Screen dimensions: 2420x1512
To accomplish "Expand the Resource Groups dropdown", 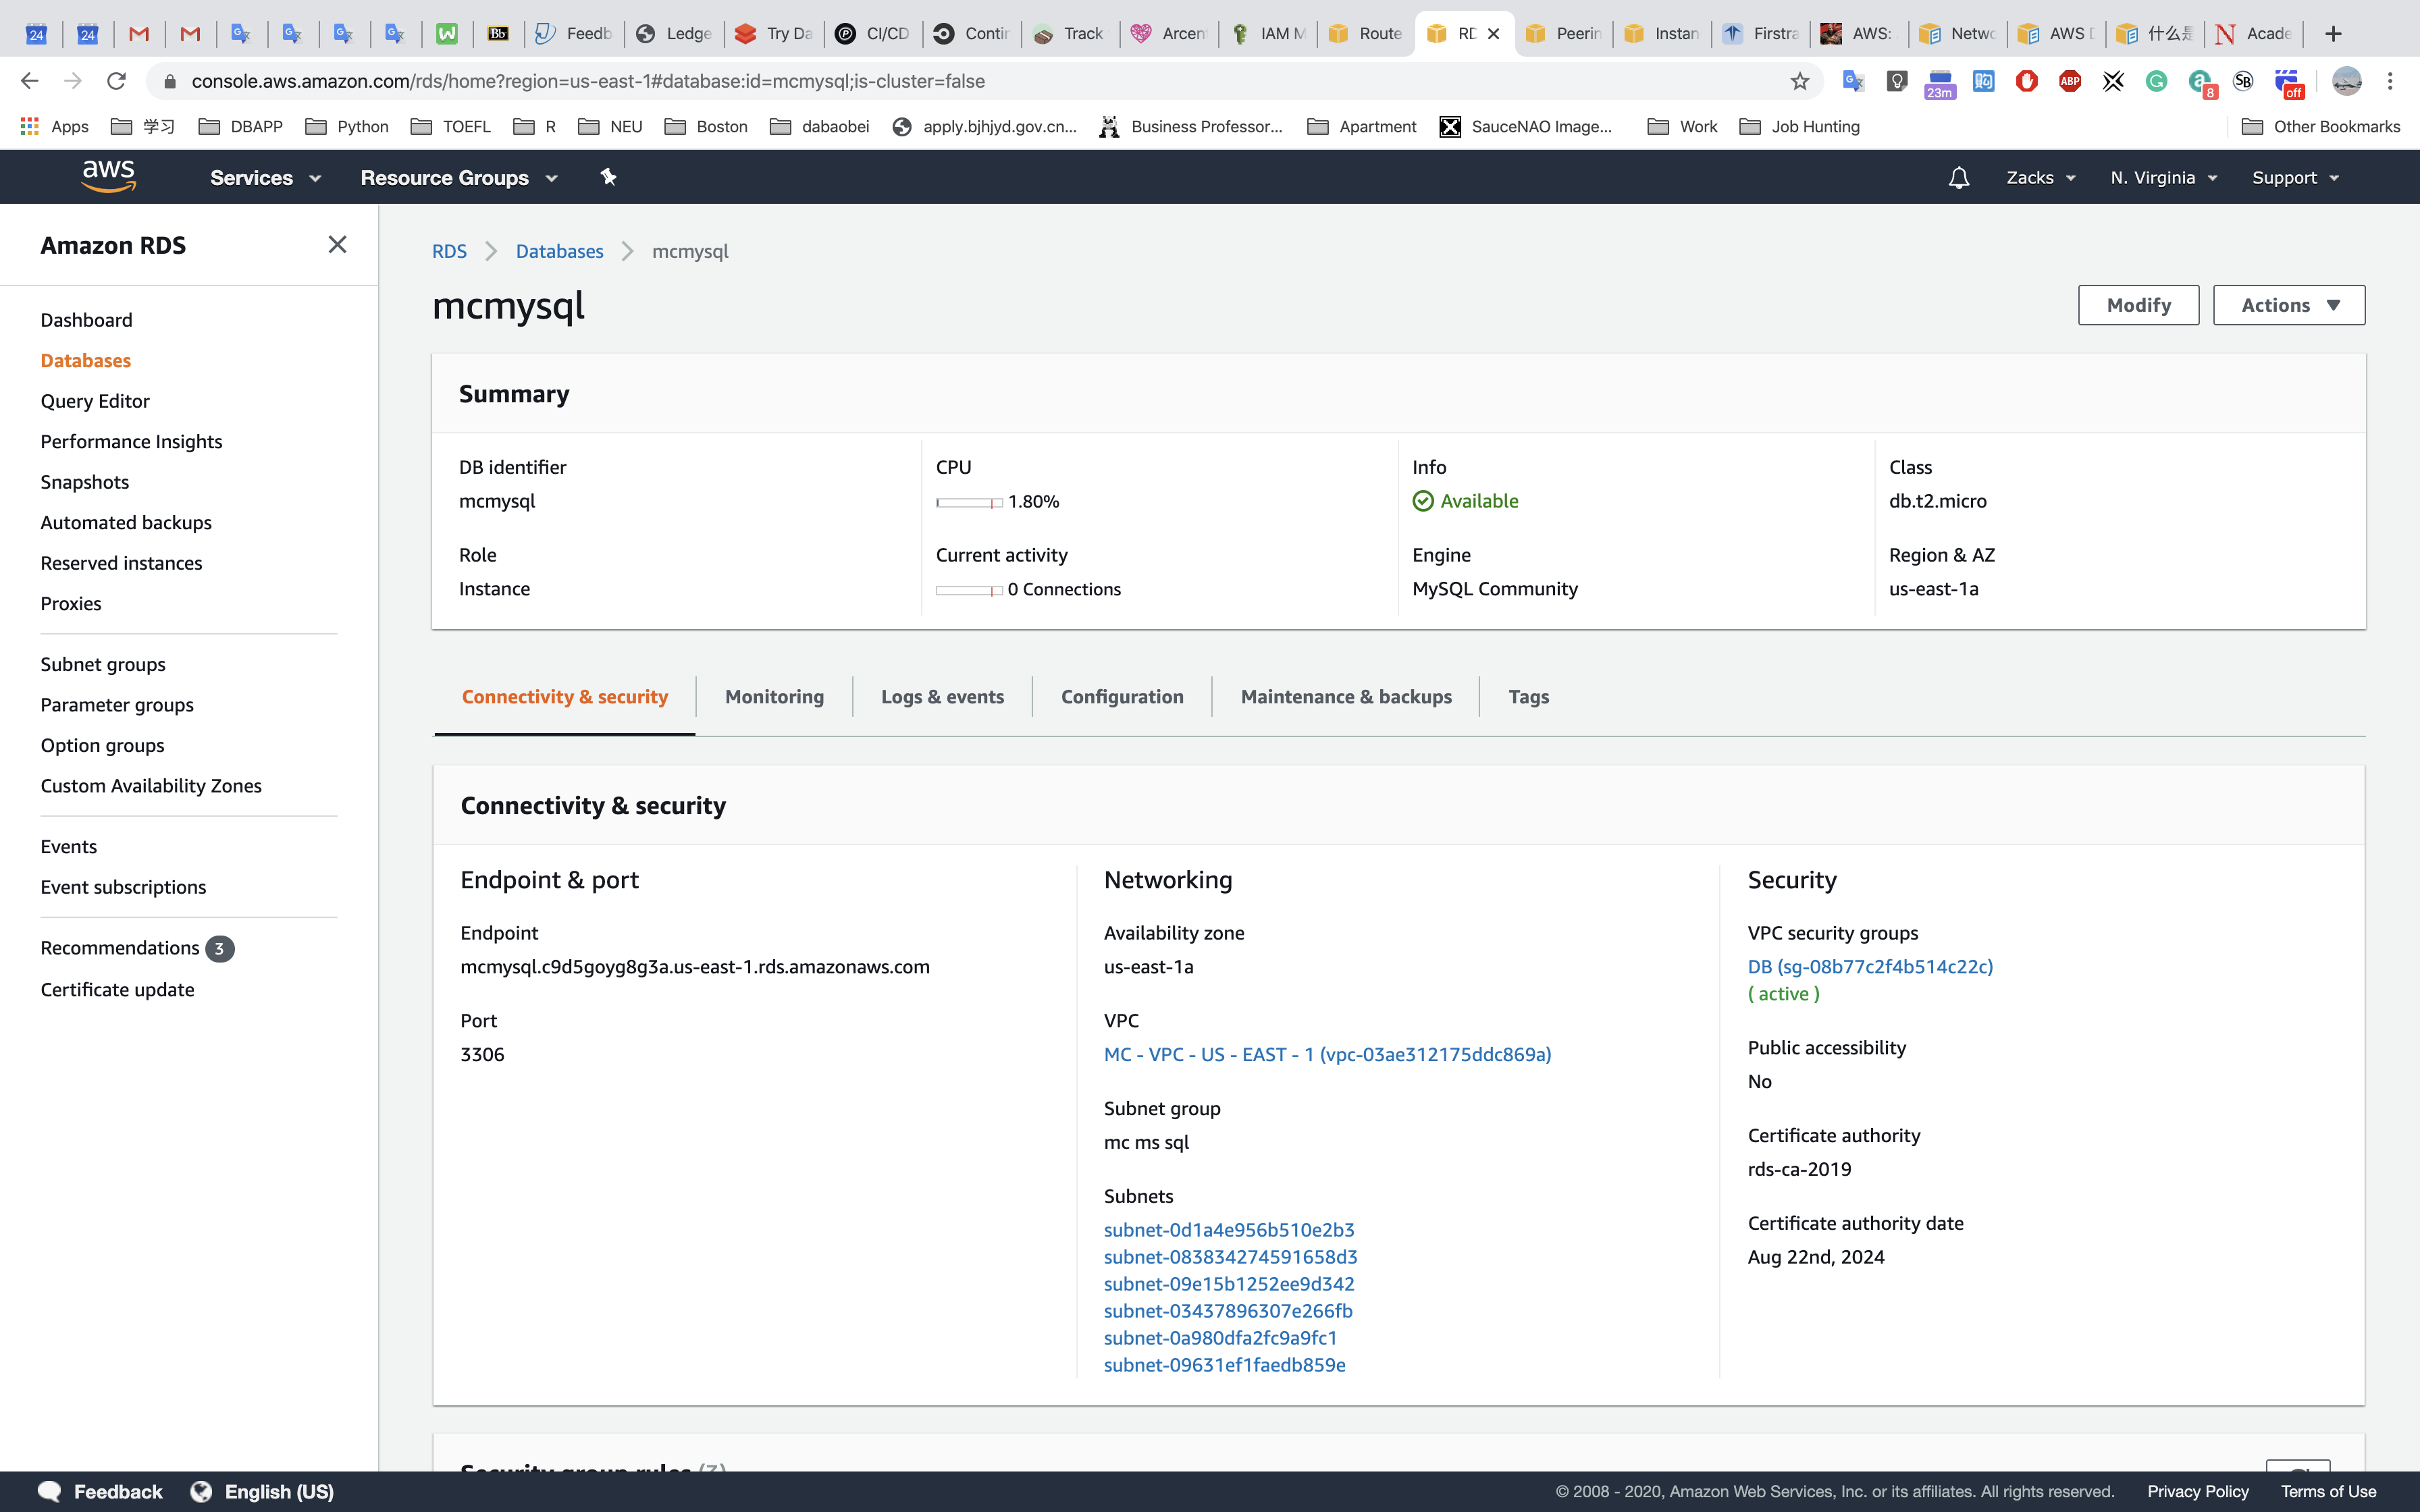I will point(458,177).
